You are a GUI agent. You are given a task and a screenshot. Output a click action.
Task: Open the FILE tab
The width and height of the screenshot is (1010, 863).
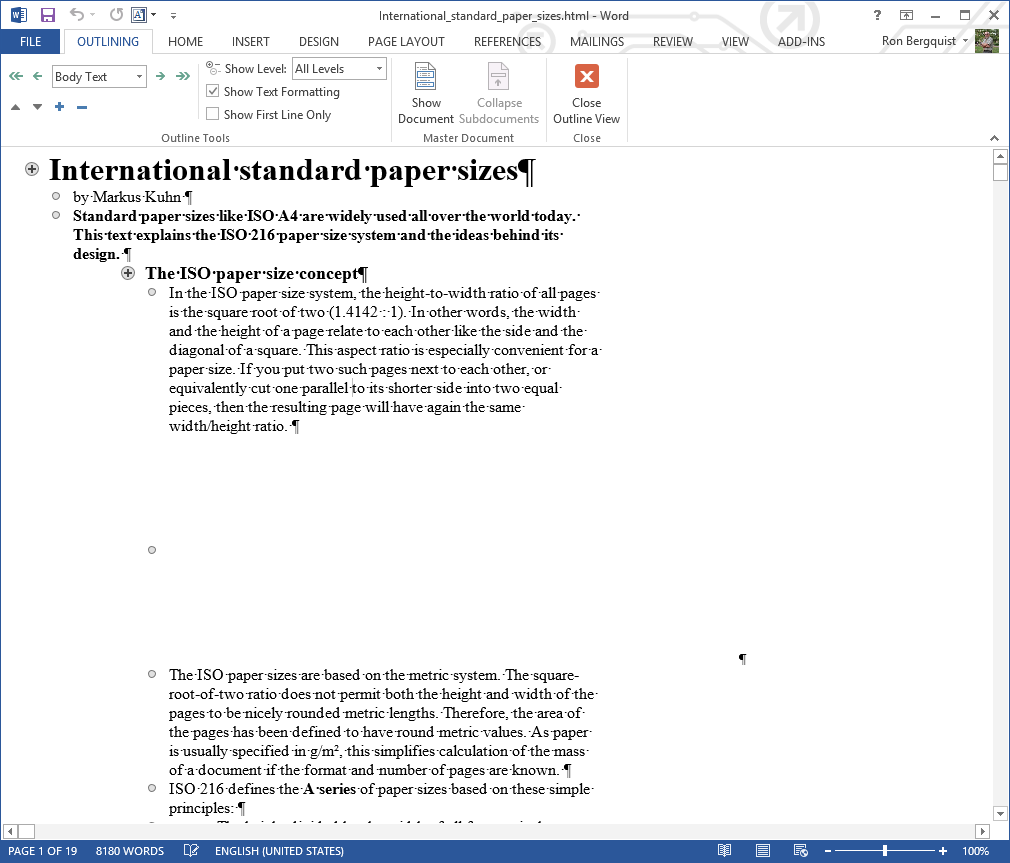(x=30, y=42)
